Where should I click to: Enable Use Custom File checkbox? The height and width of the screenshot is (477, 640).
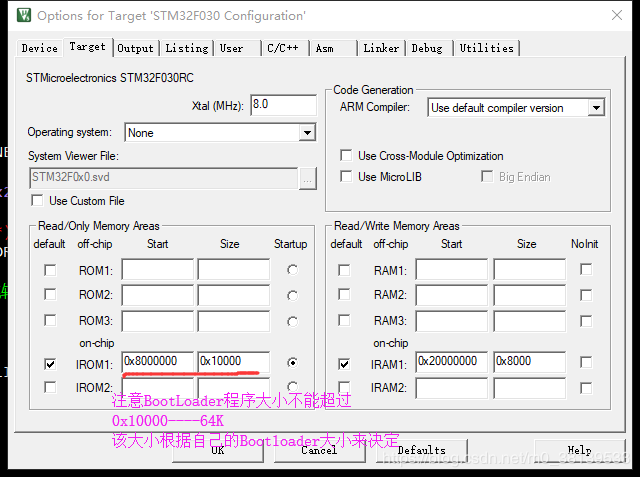click(37, 200)
